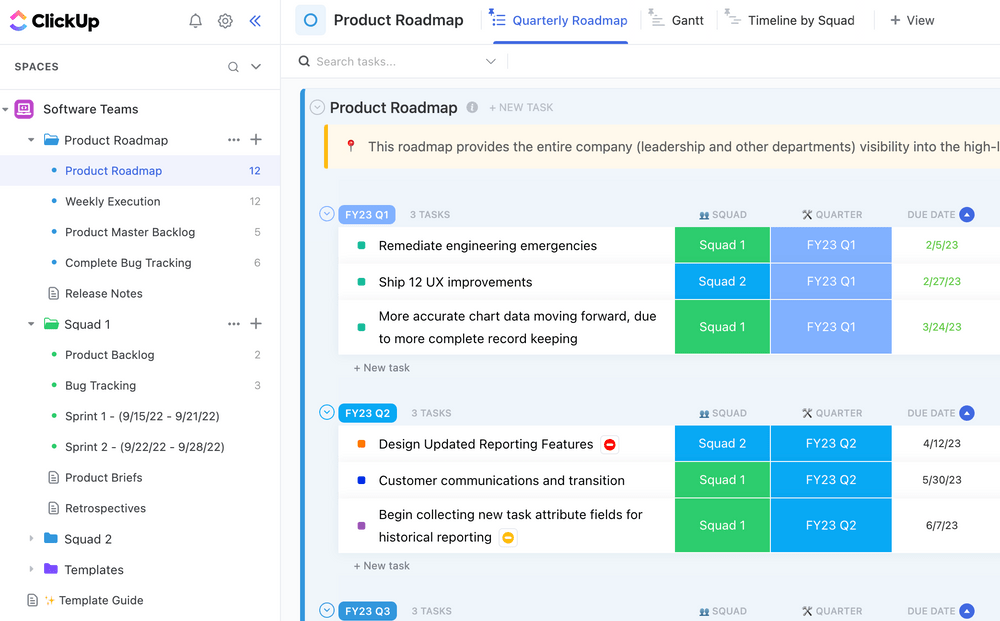Viewport: 1000px width, 621px height.
Task: Open the search tasks dropdown chevron
Action: (x=490, y=61)
